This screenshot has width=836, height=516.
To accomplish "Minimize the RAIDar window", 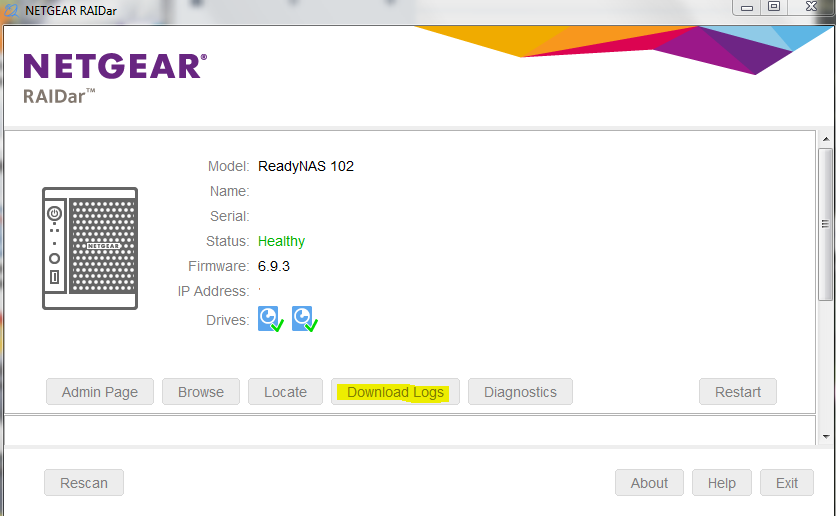I will pyautogui.click(x=747, y=7).
